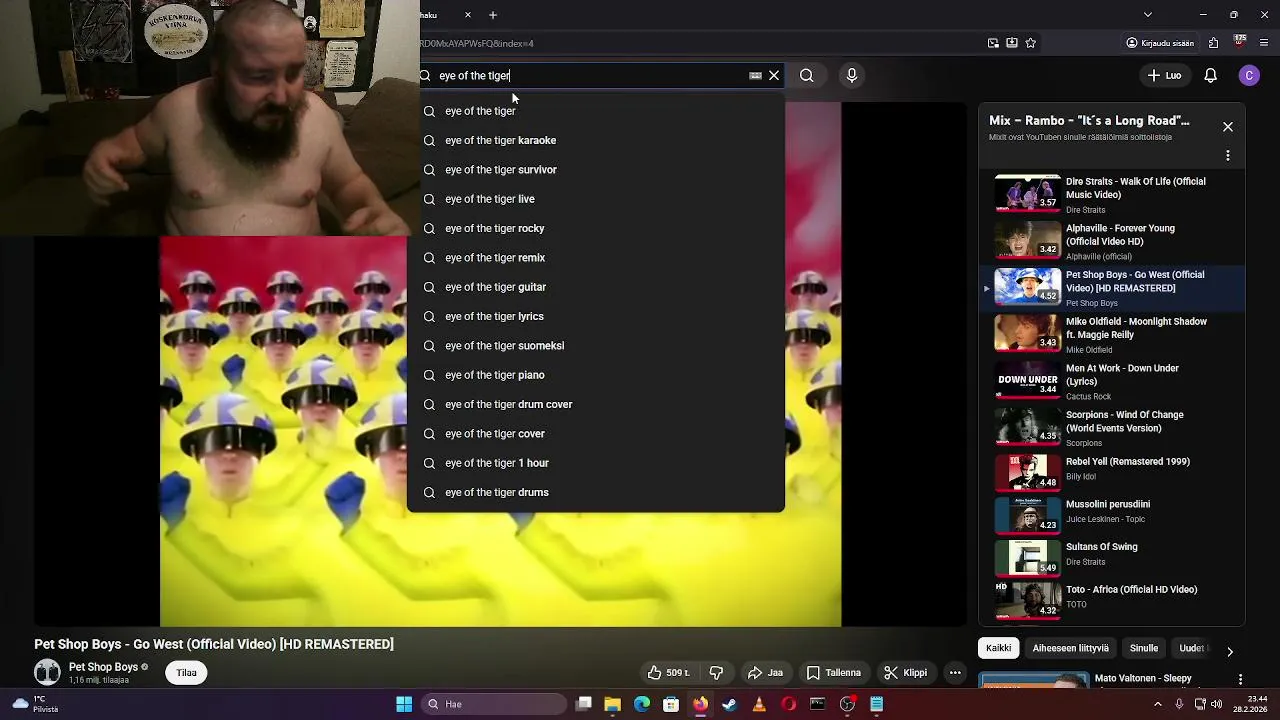Close the Mix playlist panel

pos(1228,127)
